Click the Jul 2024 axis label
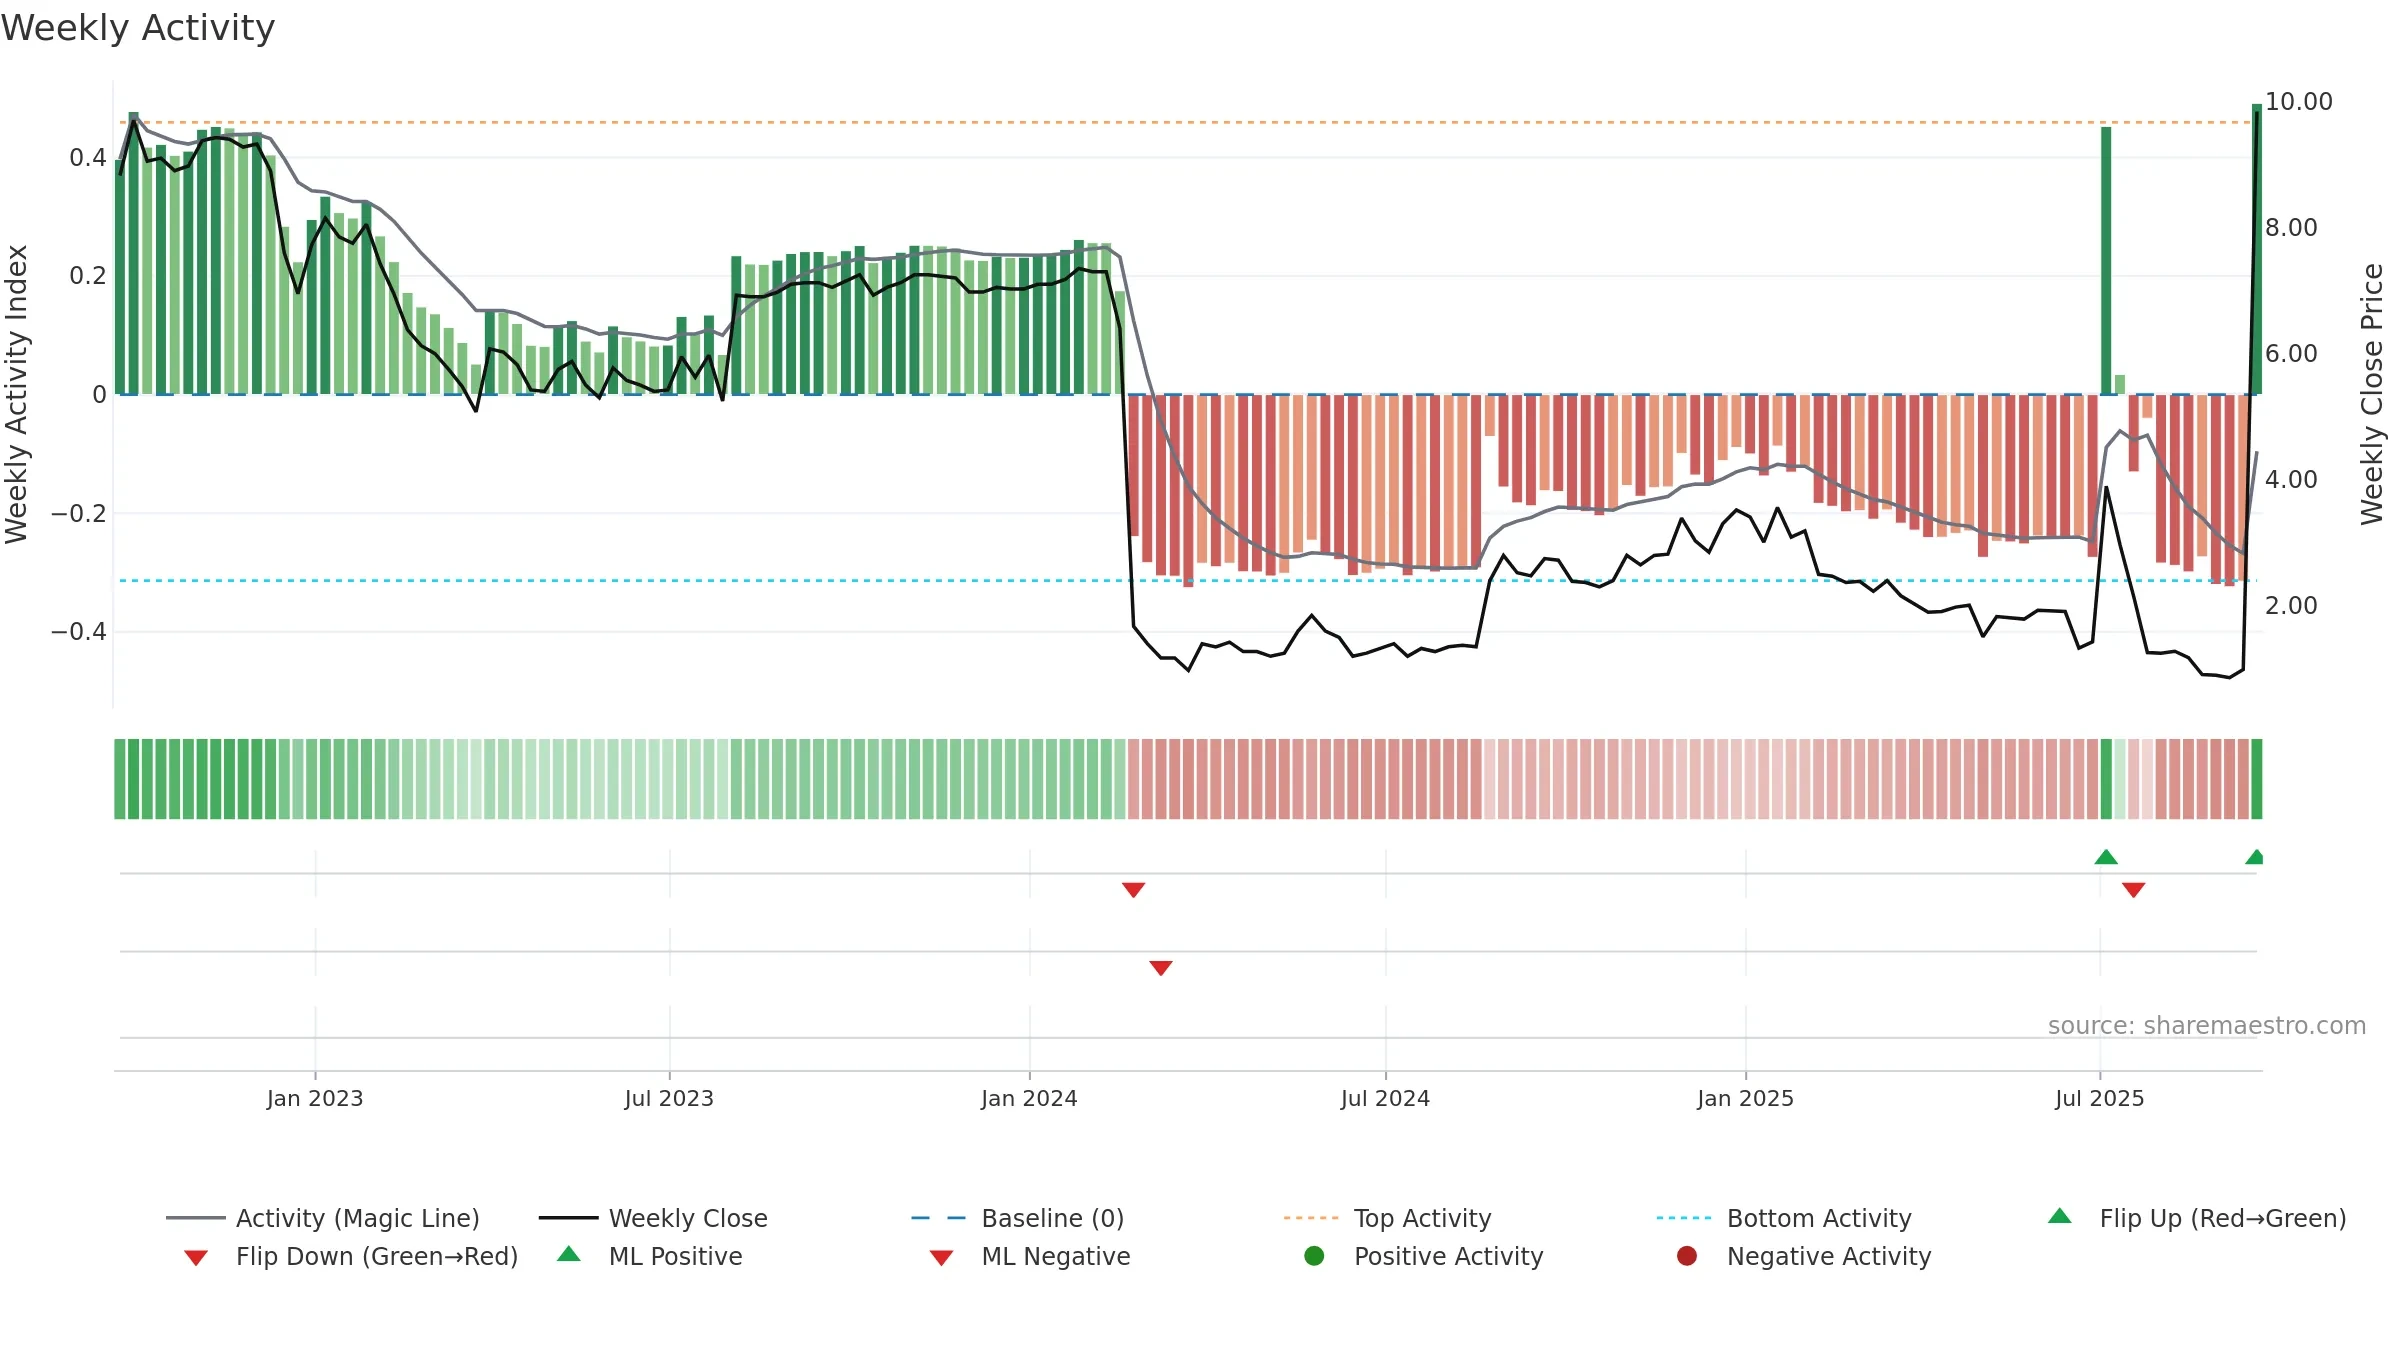Screen dimensions: 2400x1350 click(1385, 1099)
